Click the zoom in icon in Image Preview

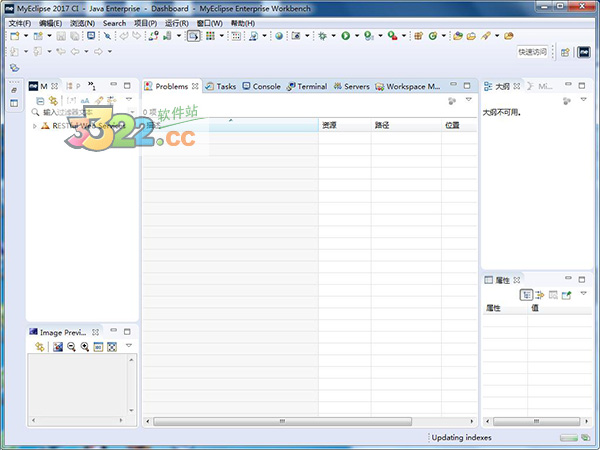85,346
